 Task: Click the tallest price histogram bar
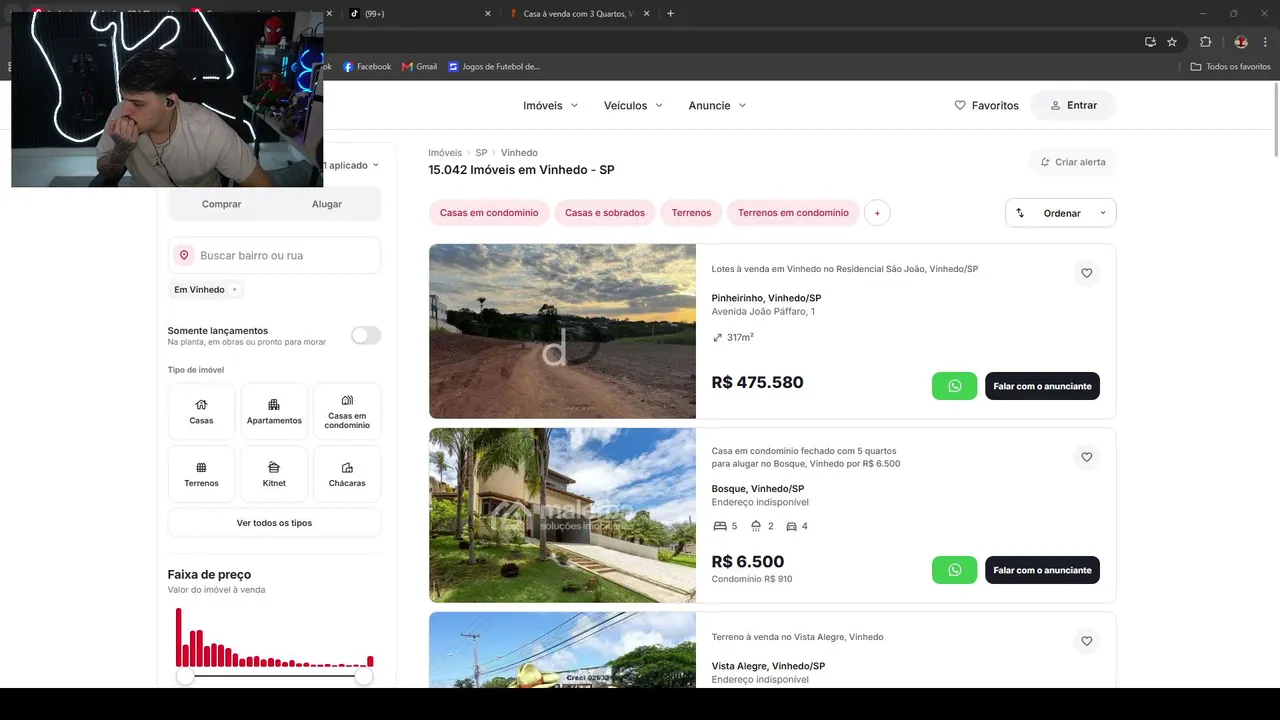(179, 638)
